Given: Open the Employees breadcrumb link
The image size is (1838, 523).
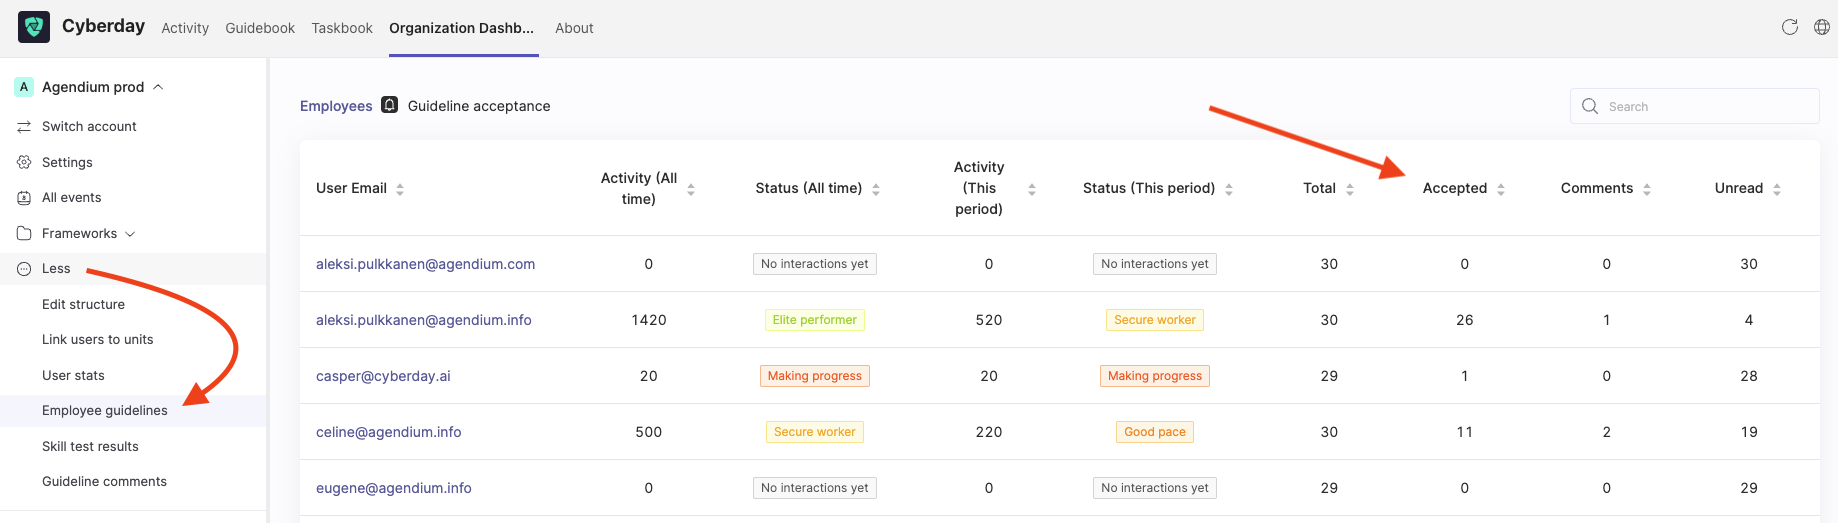Looking at the screenshot, I should pos(336,106).
